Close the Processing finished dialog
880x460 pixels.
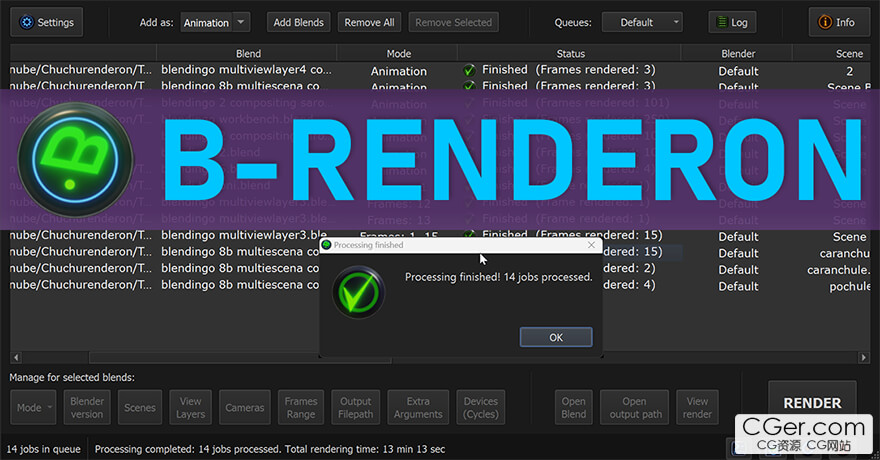tap(591, 245)
